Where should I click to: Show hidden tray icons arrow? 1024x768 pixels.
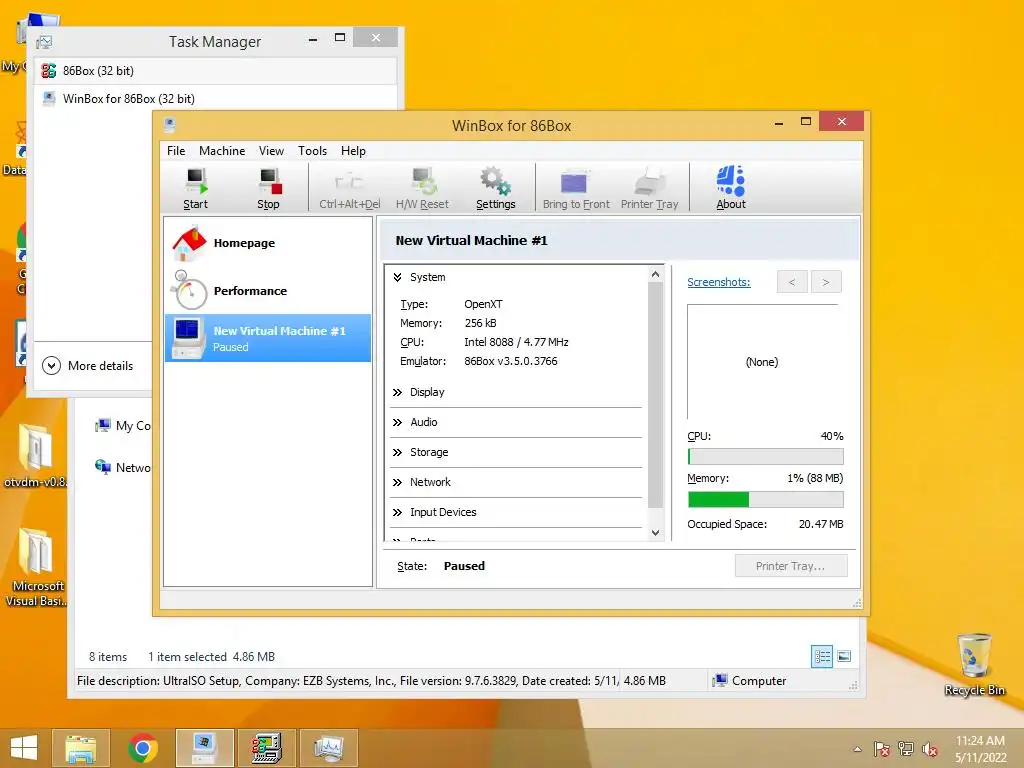[x=857, y=749]
